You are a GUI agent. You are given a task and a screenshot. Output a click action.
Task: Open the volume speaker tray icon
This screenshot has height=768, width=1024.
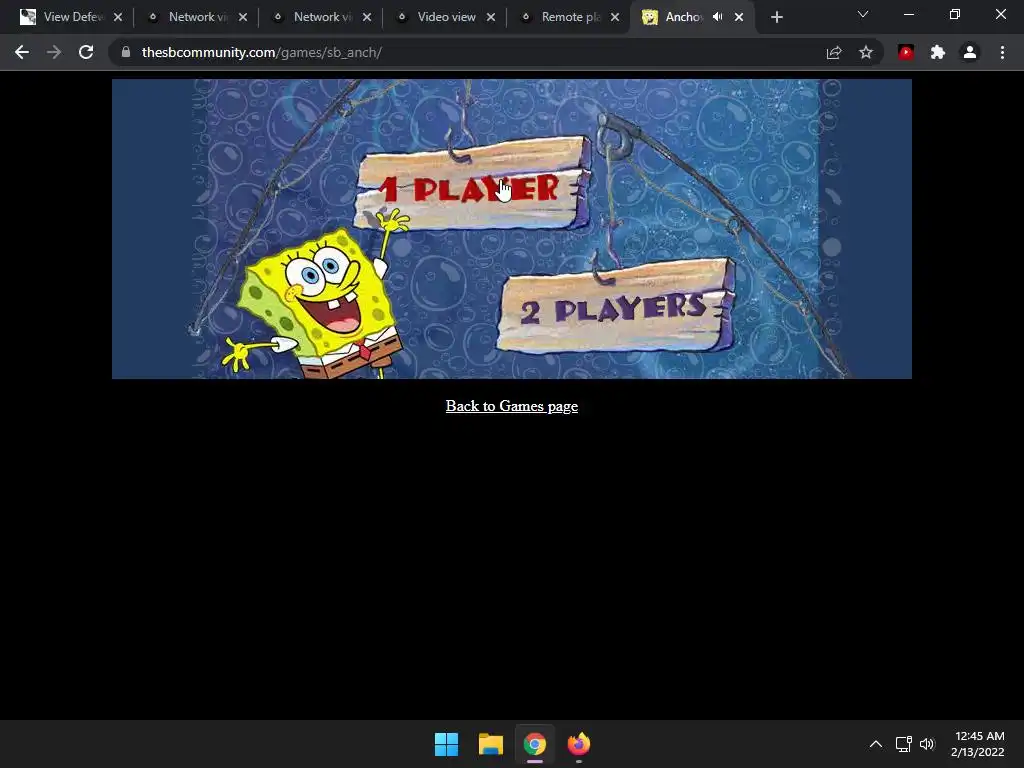[927, 744]
